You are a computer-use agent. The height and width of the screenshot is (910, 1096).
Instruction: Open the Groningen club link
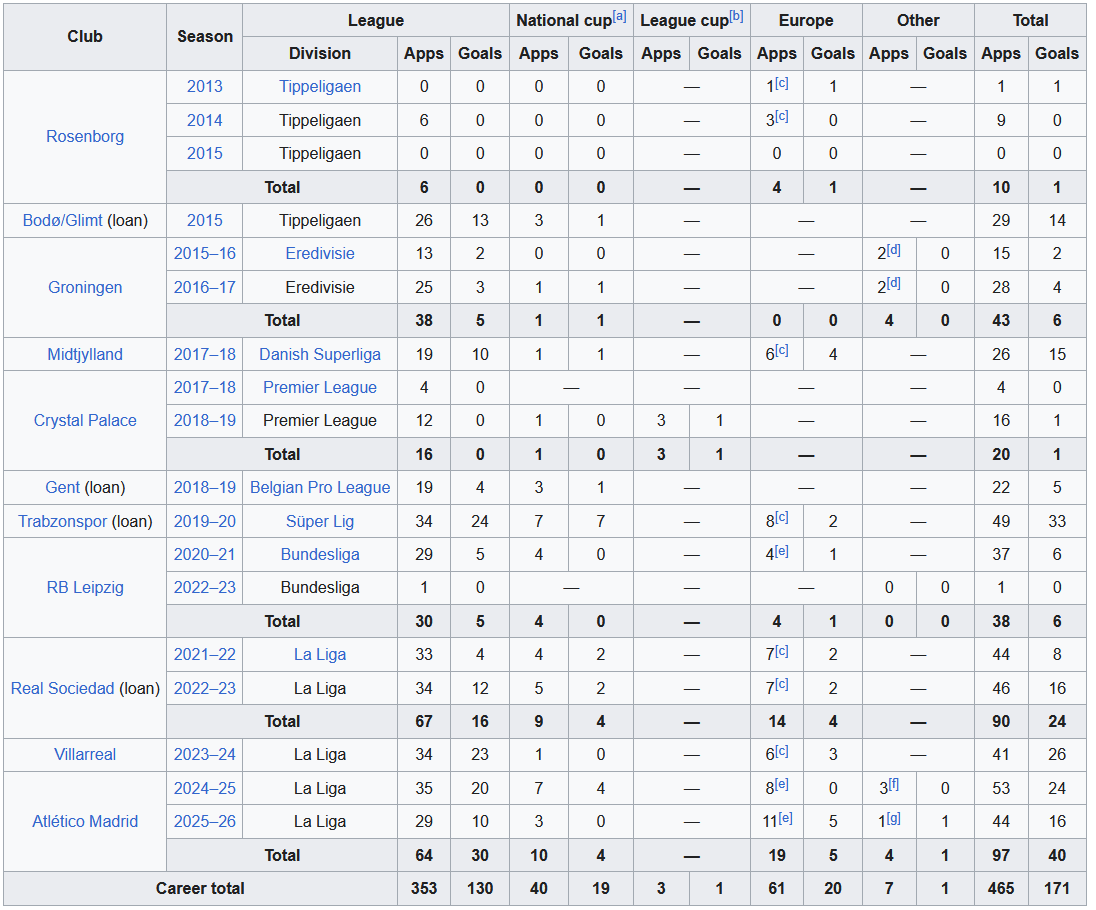pos(85,287)
